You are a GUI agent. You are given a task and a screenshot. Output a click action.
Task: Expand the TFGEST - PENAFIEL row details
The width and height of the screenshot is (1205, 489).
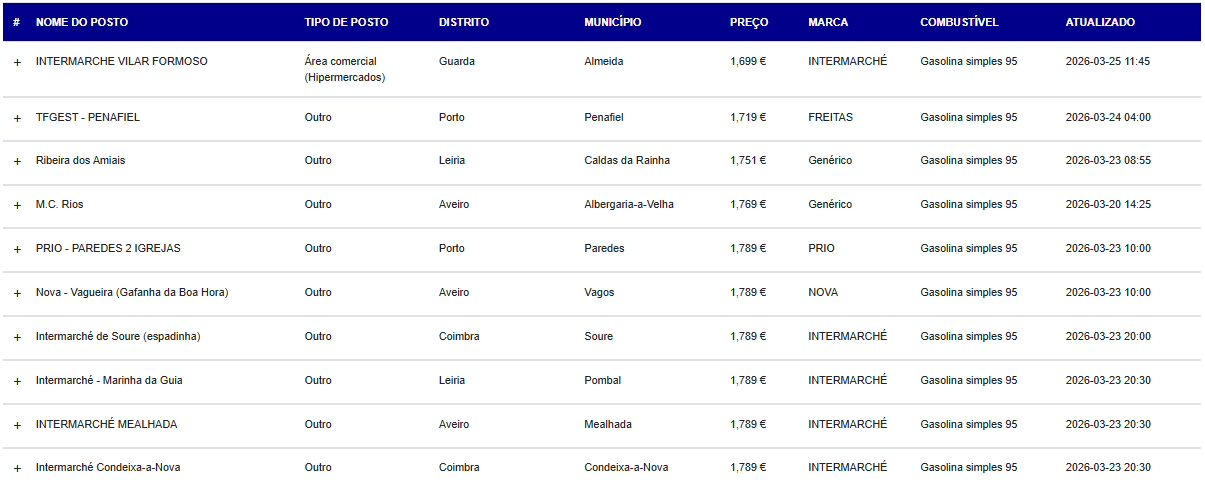point(17,118)
